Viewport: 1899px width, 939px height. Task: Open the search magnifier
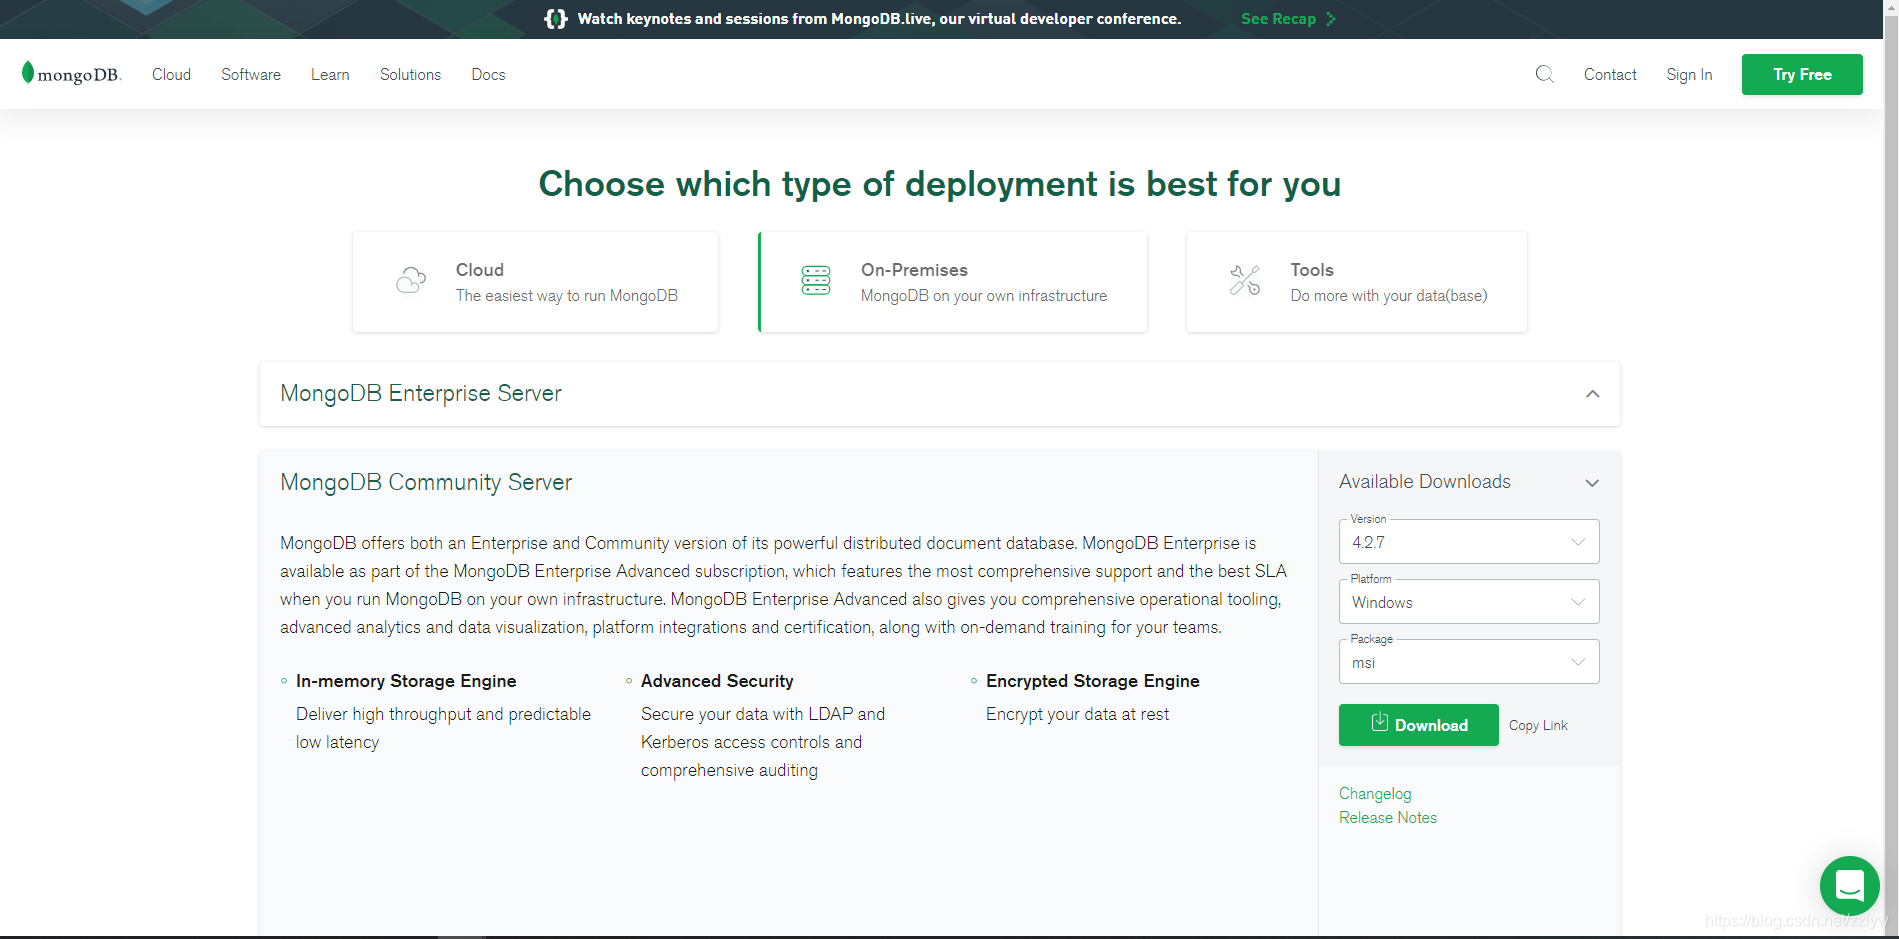click(x=1545, y=74)
